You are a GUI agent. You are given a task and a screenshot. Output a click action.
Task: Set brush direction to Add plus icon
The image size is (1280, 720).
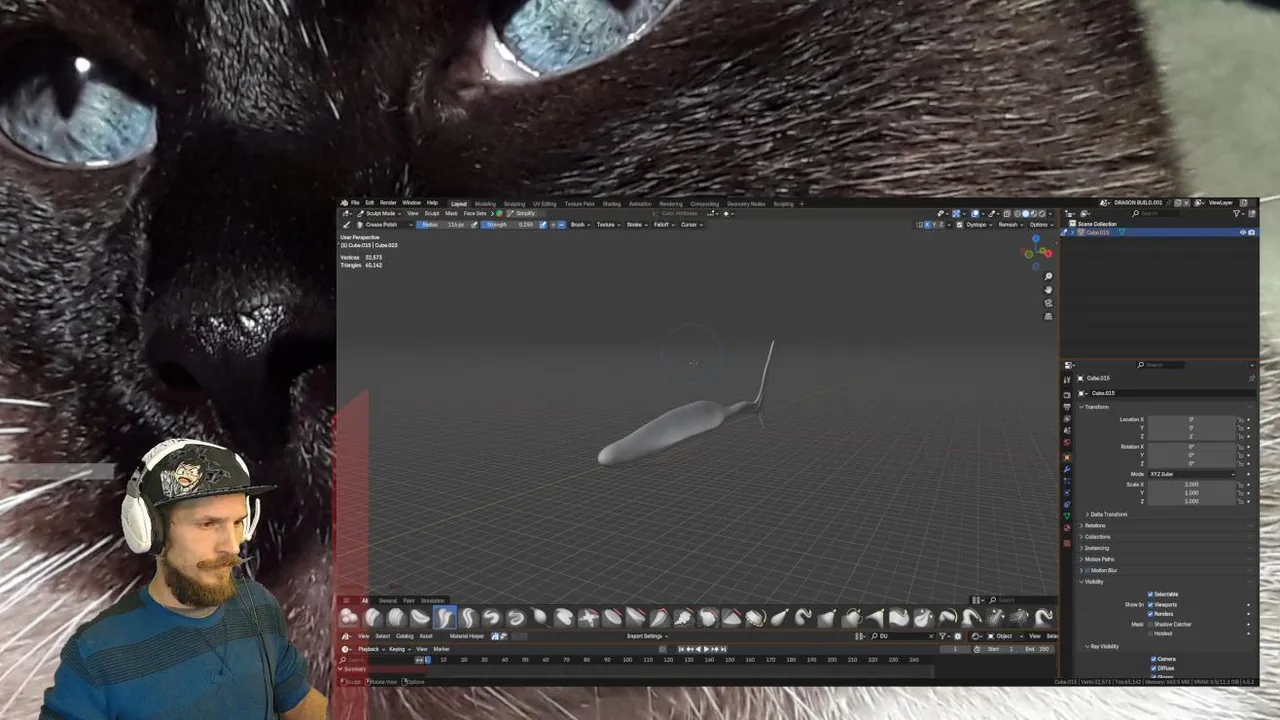click(x=553, y=224)
